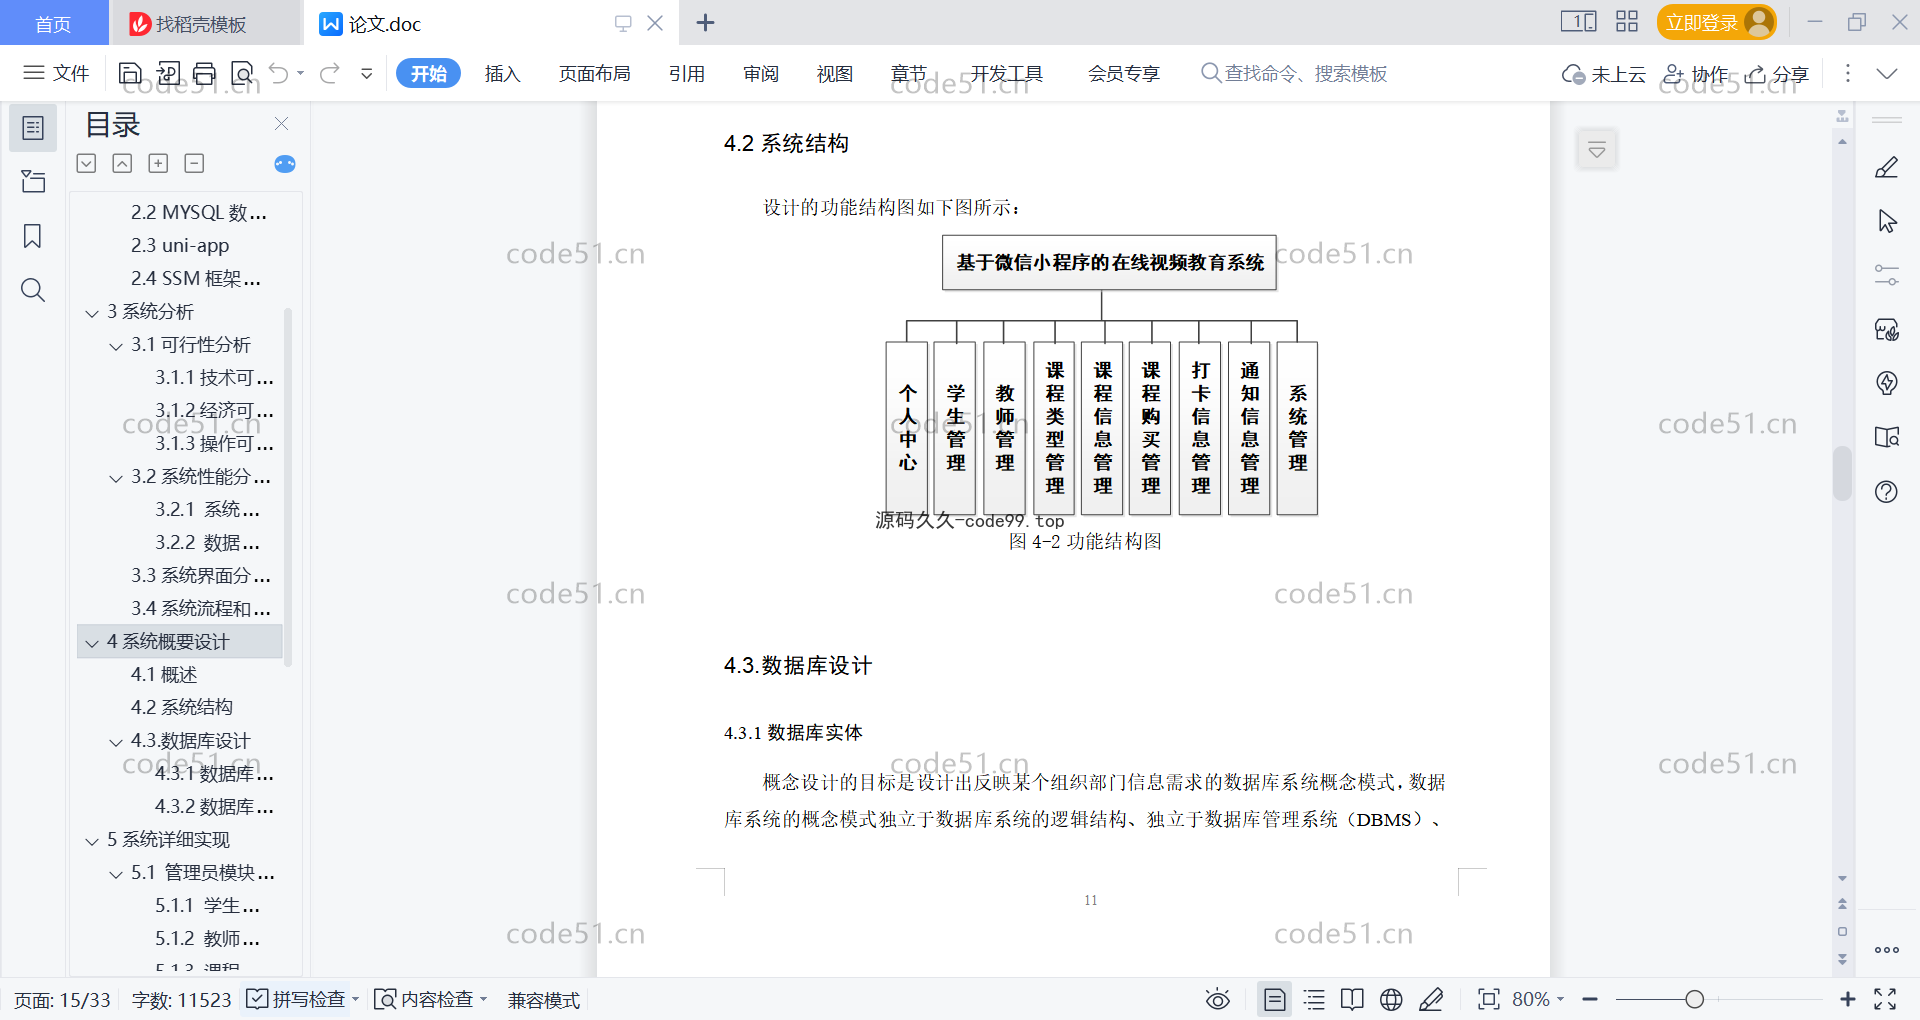1920x1020 pixels.
Task: Switch to outline view in status bar
Action: pyautogui.click(x=1314, y=999)
